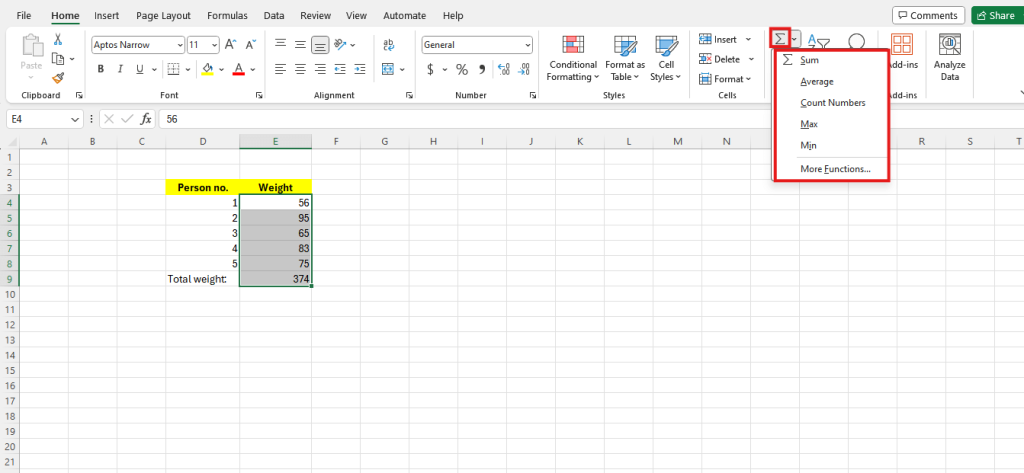Screen dimensions: 1024x473
Task: Open Conditional Formatting in Styles group
Action: coord(573,58)
